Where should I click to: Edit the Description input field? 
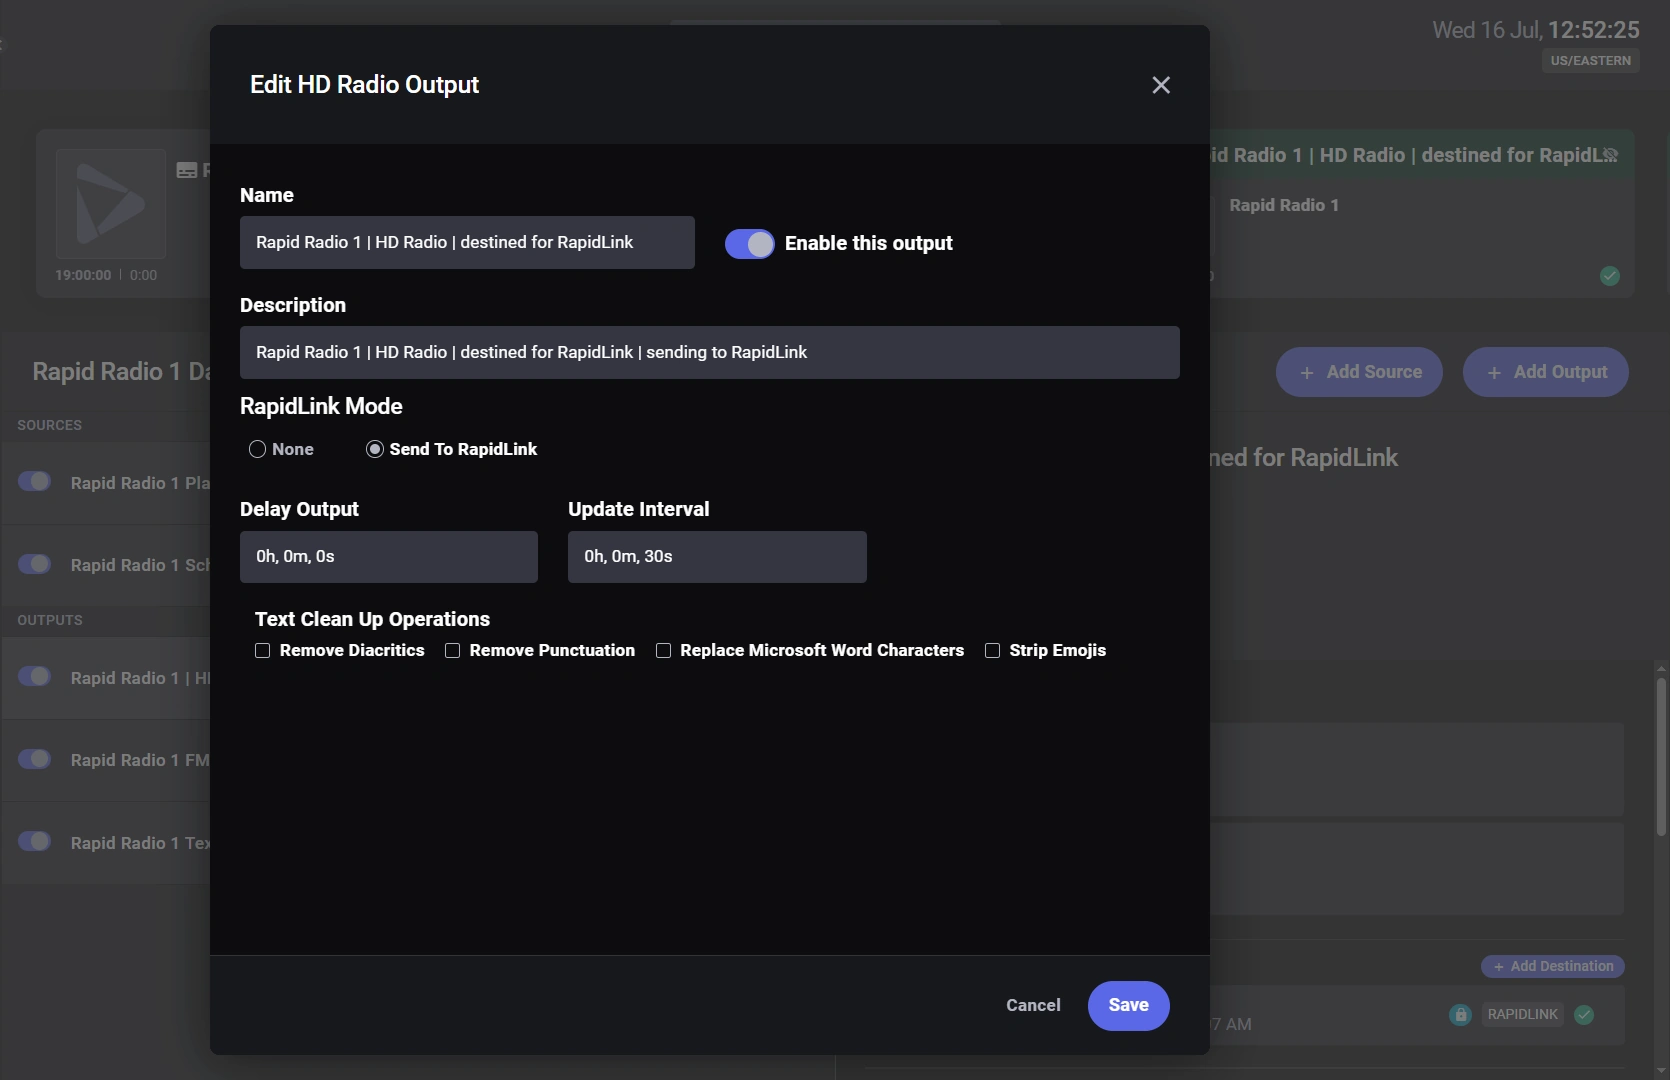tap(710, 352)
